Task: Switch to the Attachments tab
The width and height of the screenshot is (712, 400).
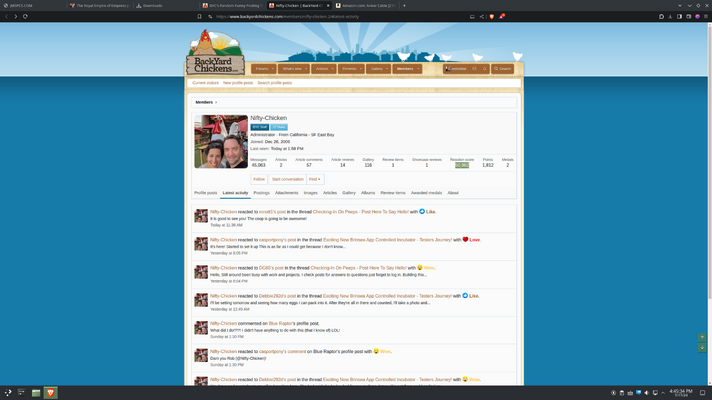Action: point(287,193)
